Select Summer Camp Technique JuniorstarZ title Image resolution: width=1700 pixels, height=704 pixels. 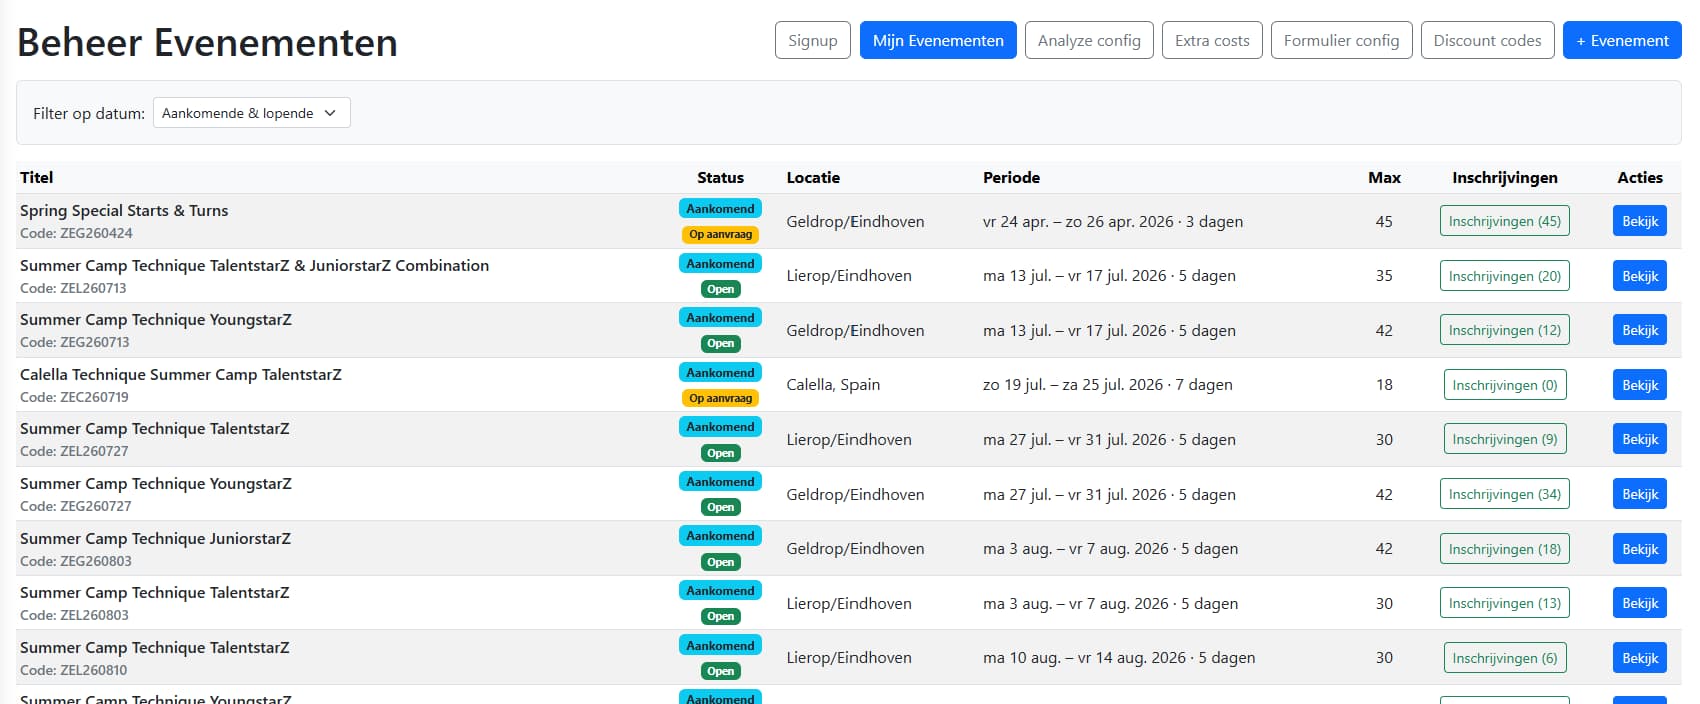tap(155, 539)
